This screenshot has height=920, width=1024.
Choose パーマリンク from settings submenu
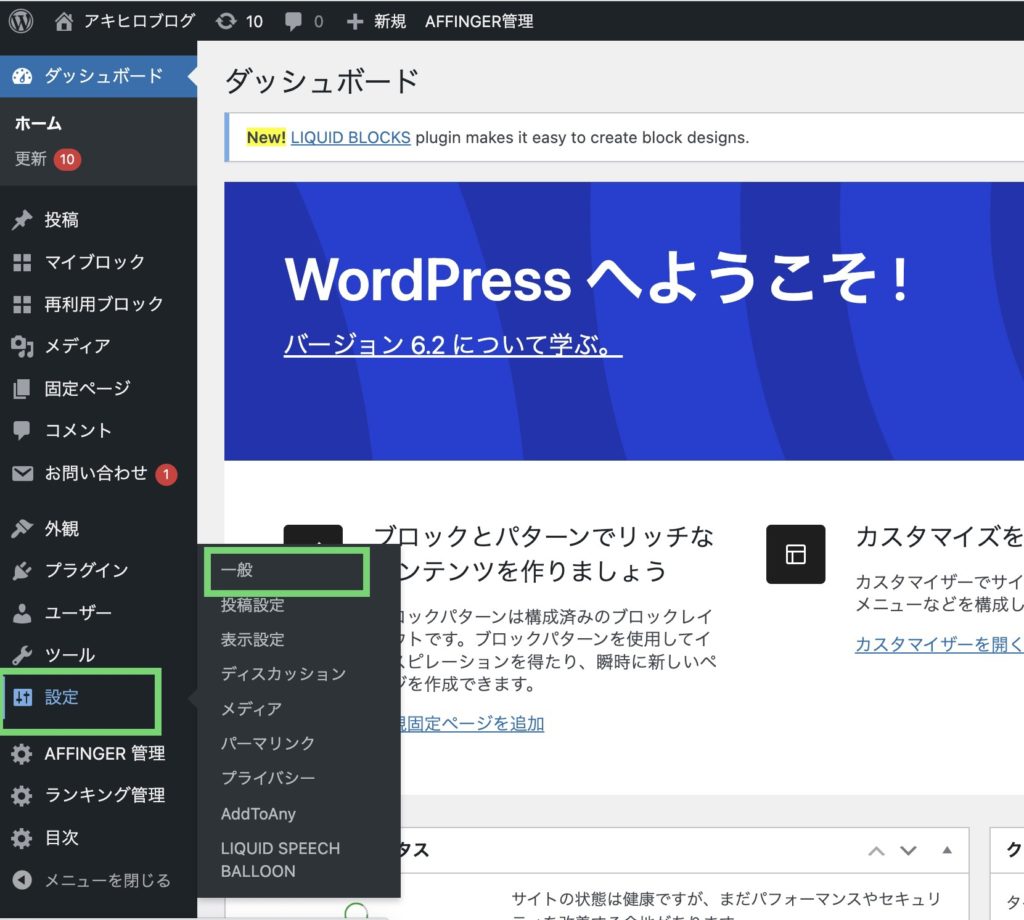(268, 743)
